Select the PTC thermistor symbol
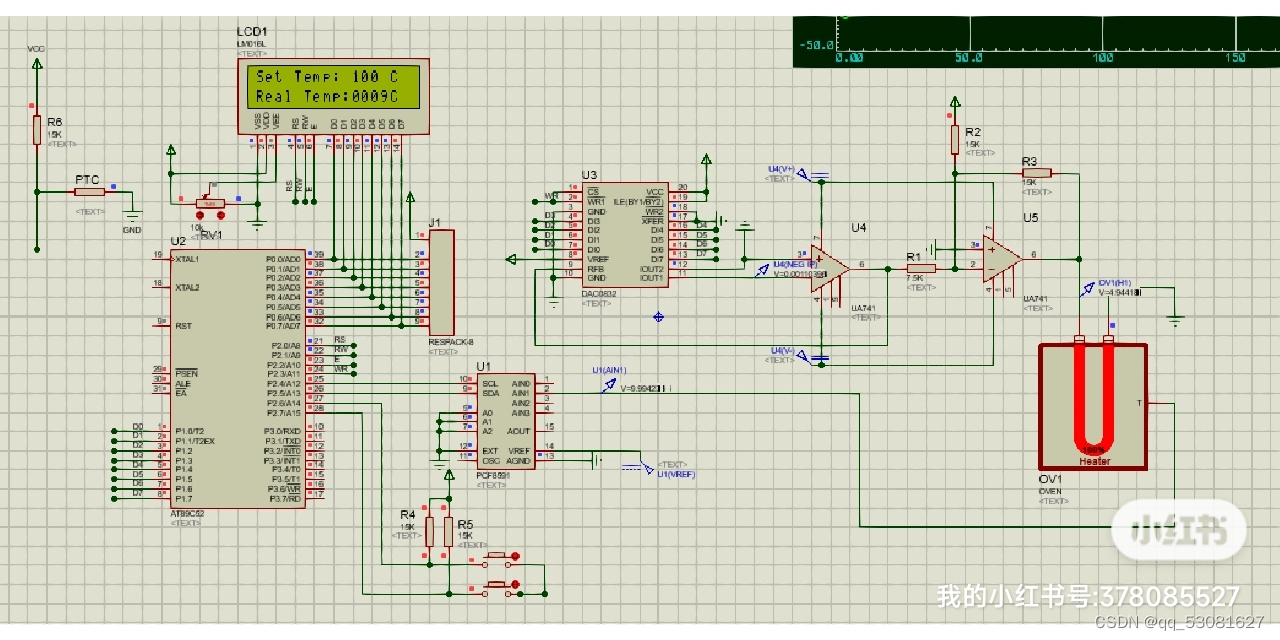 (x=90, y=191)
